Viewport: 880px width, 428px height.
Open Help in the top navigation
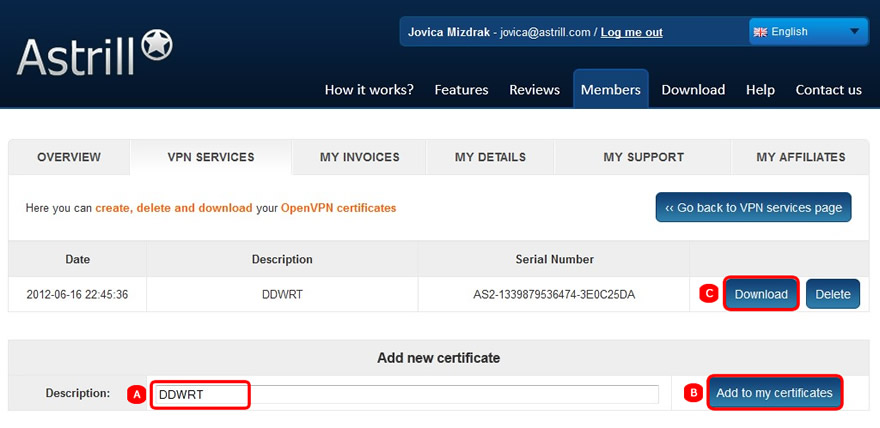[x=760, y=90]
